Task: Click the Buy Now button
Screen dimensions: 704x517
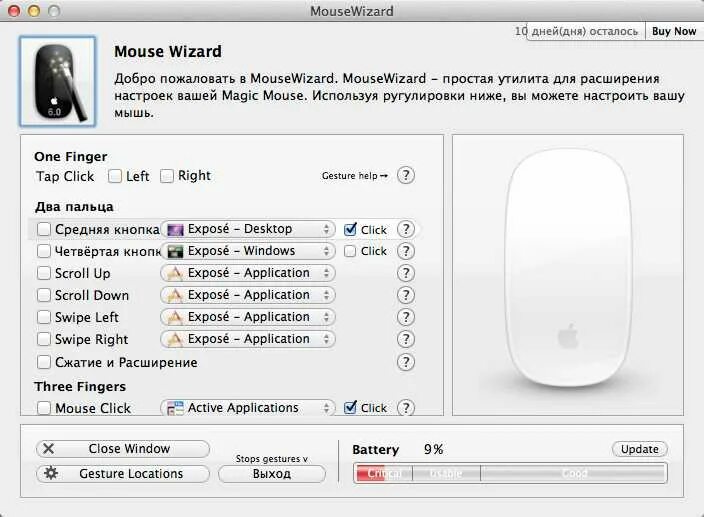Action: 674,31
